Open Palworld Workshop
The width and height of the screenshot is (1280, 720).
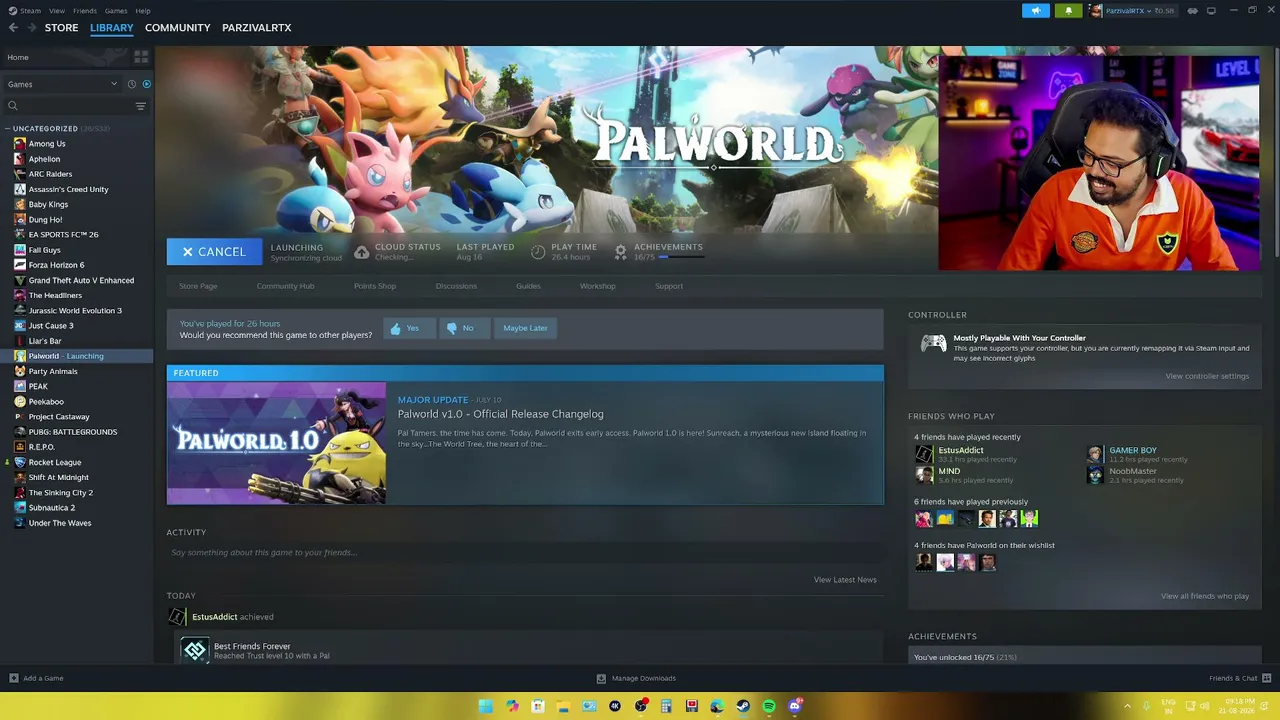[598, 286]
